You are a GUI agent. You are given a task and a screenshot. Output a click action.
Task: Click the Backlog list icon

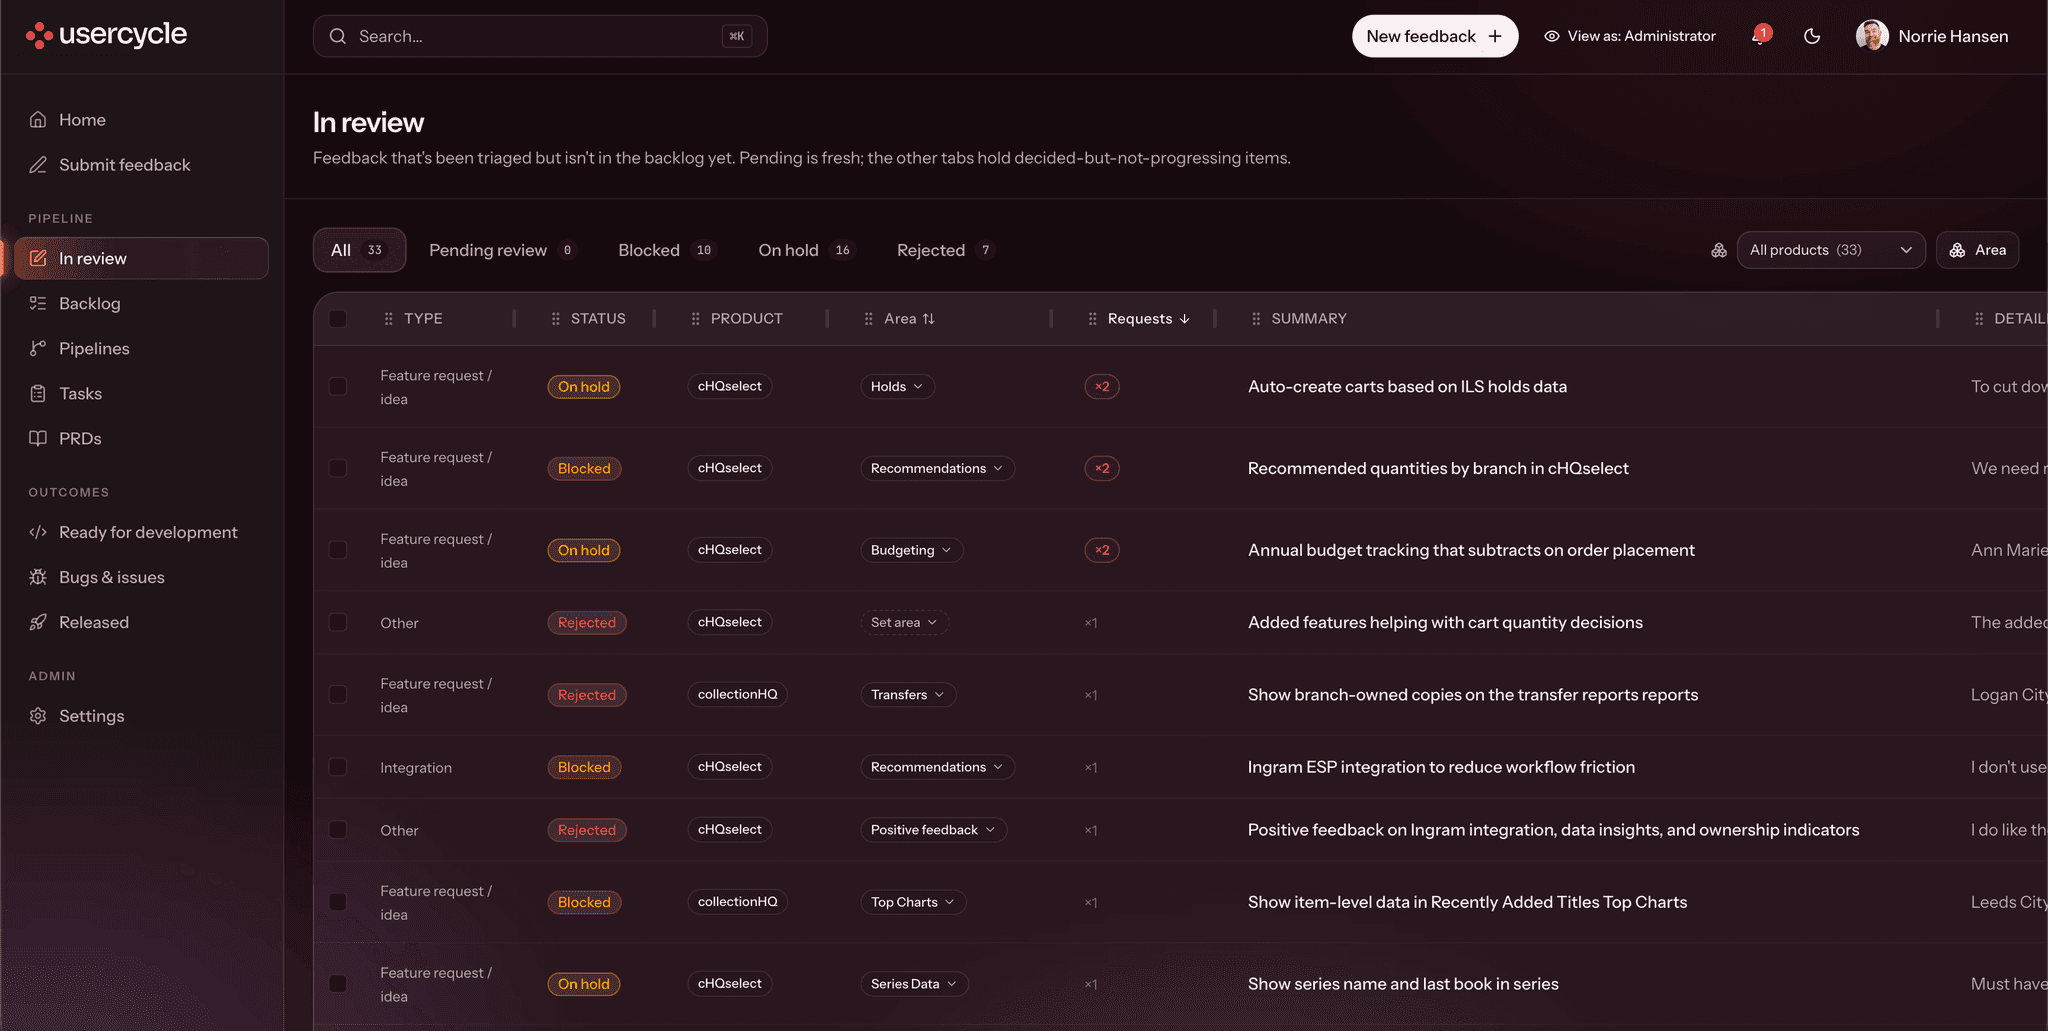tap(38, 303)
